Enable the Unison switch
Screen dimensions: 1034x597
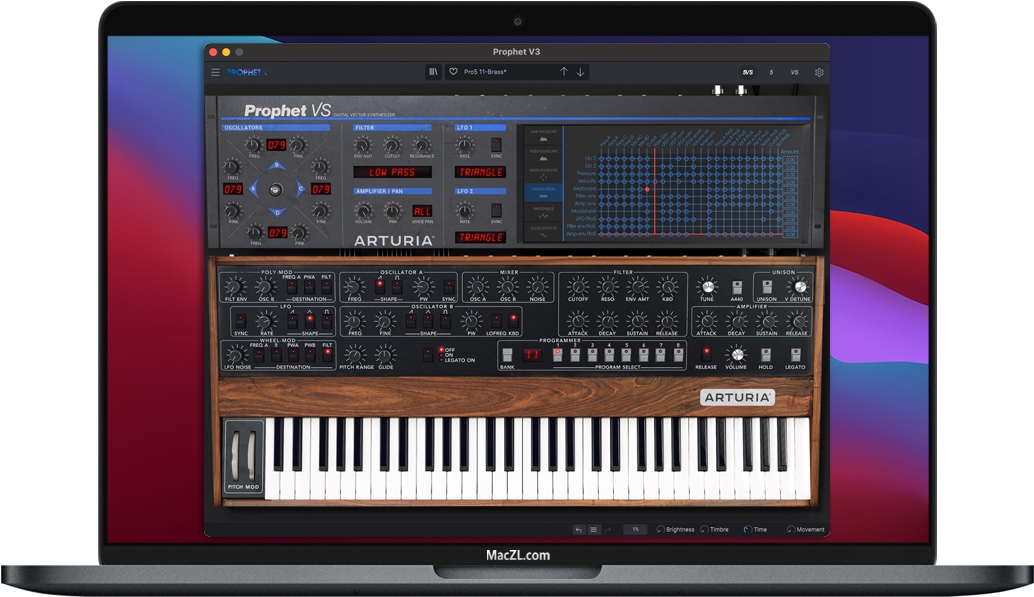tap(766, 288)
